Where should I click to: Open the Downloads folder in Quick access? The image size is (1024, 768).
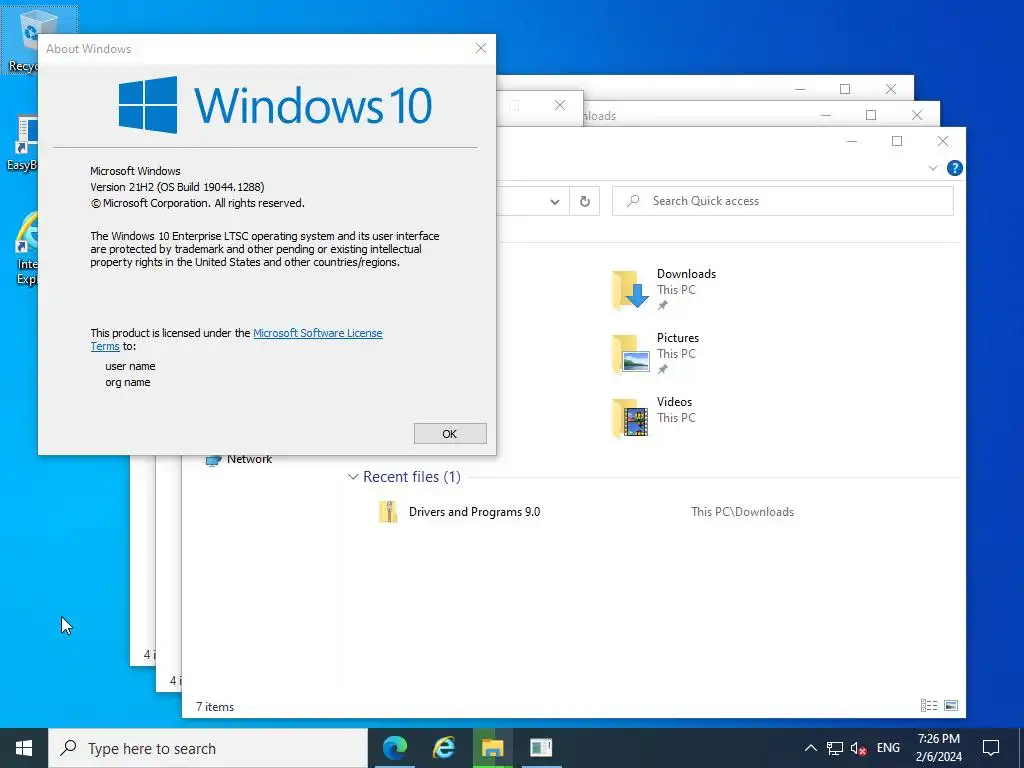click(664, 289)
